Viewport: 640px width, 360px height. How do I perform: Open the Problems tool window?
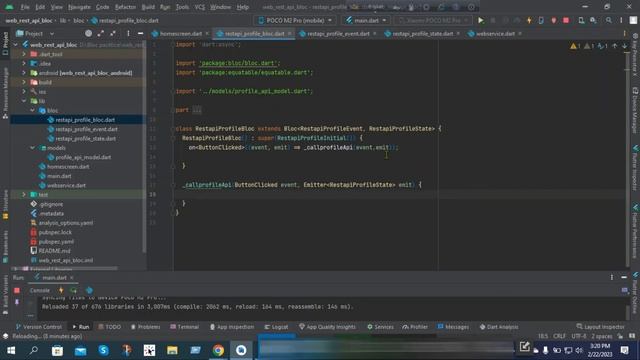(146, 327)
